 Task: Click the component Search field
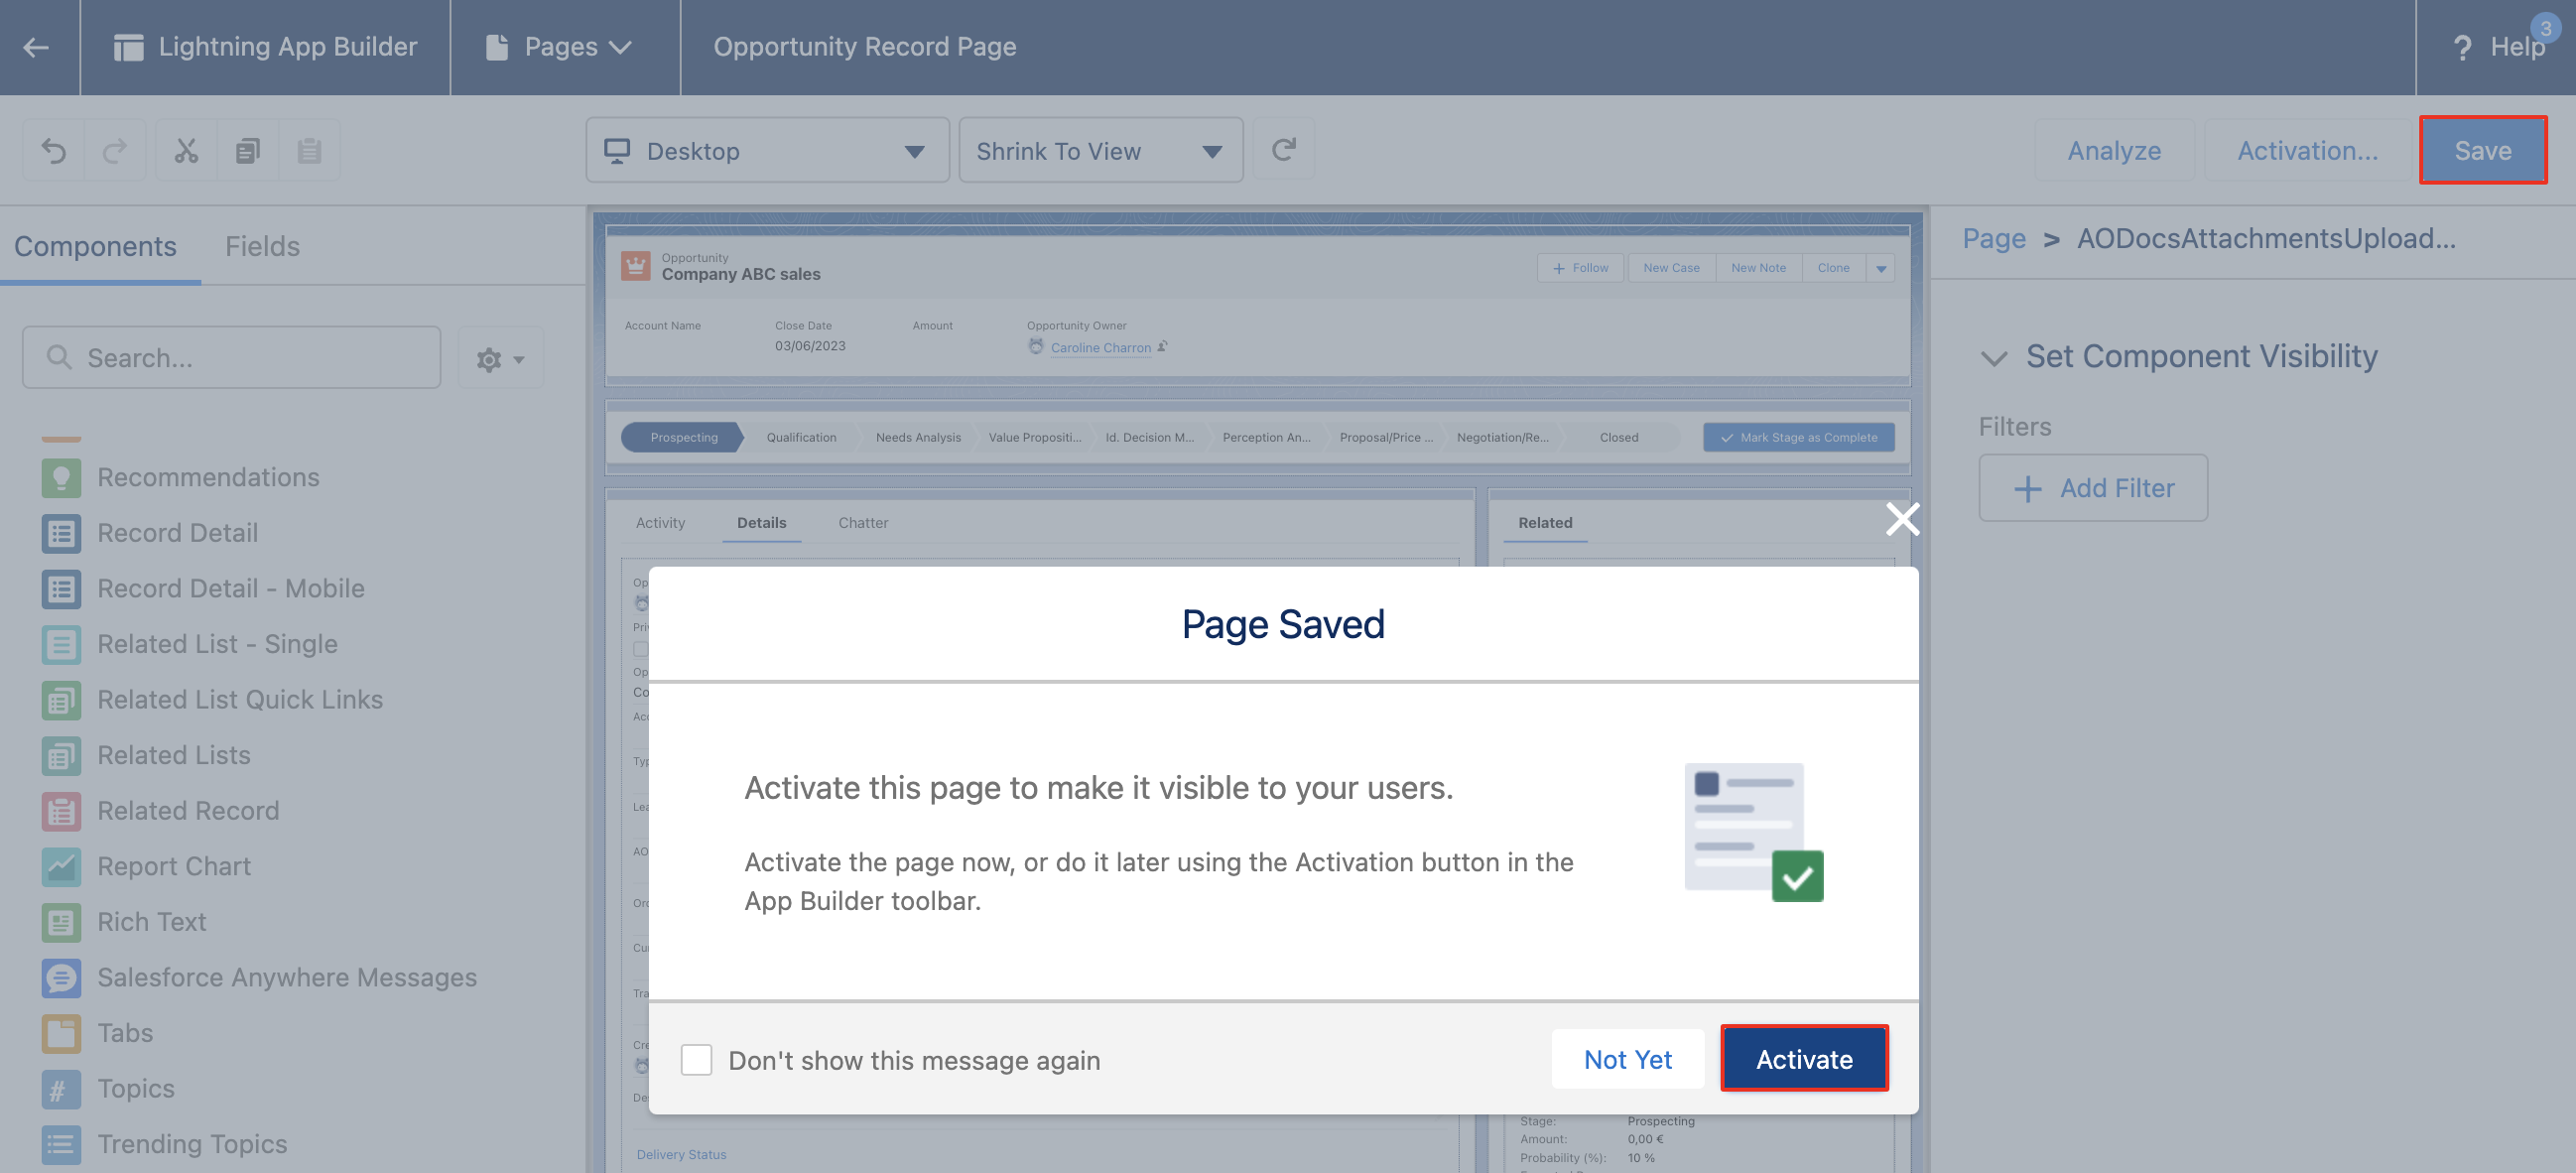point(232,358)
